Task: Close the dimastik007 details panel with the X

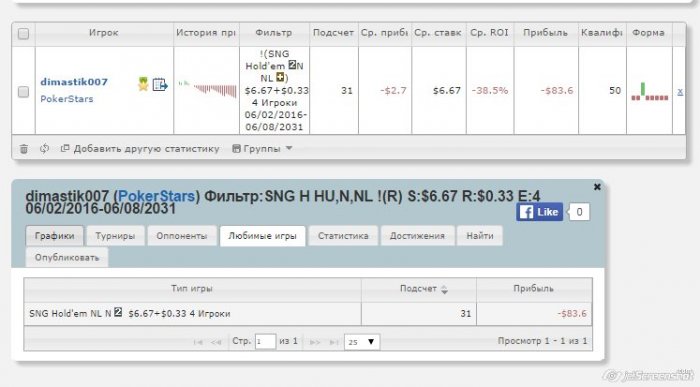Action: coord(597,187)
